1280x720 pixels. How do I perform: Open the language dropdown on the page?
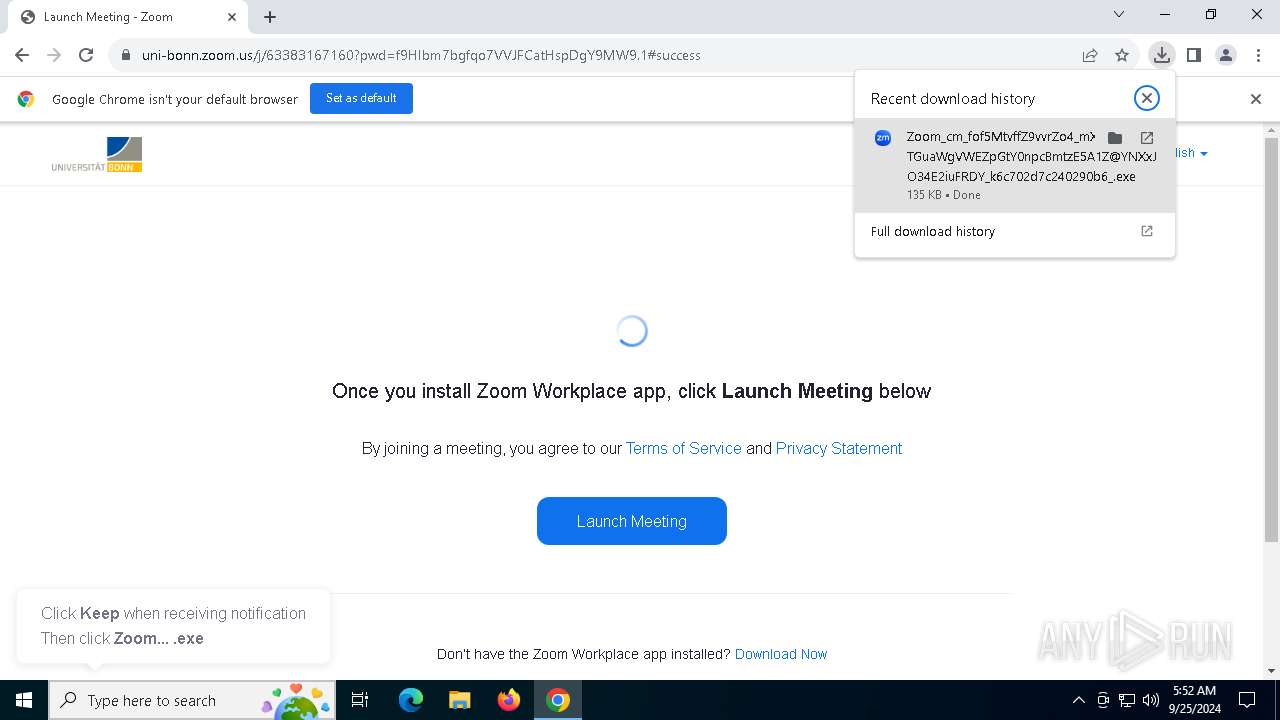pos(1191,153)
